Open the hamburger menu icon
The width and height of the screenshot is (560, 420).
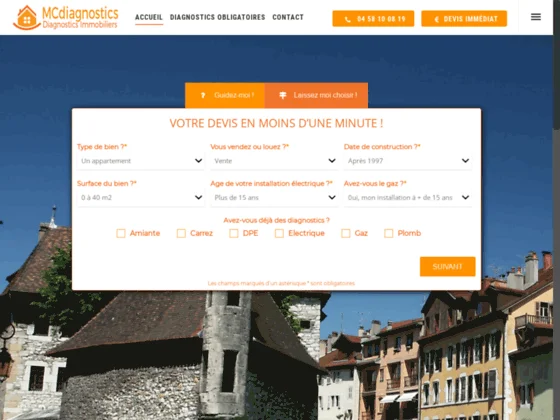point(536,17)
